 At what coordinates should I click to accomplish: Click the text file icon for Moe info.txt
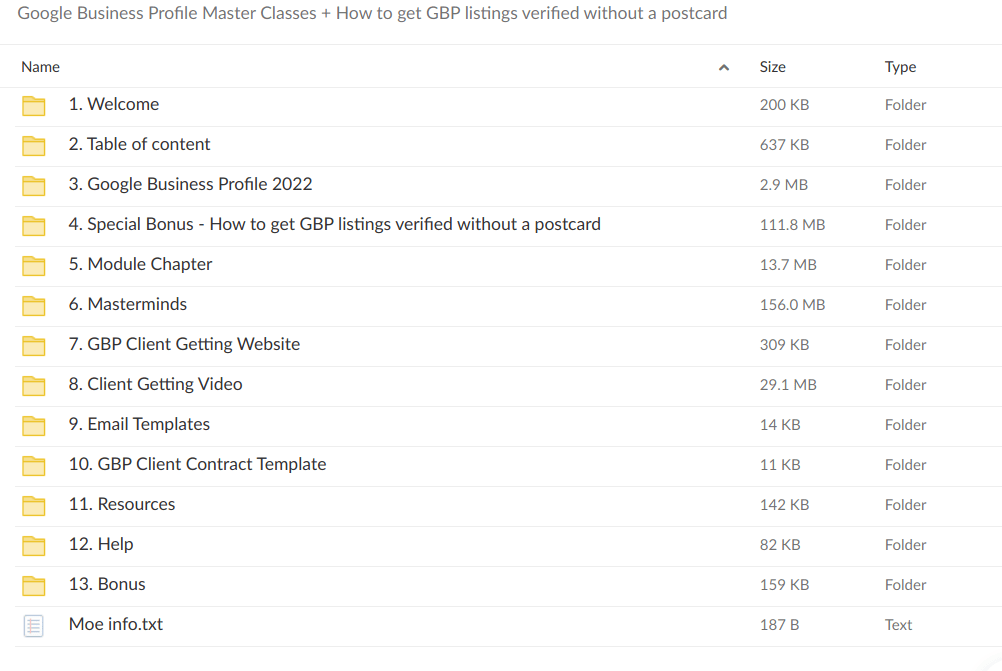[x=34, y=625]
